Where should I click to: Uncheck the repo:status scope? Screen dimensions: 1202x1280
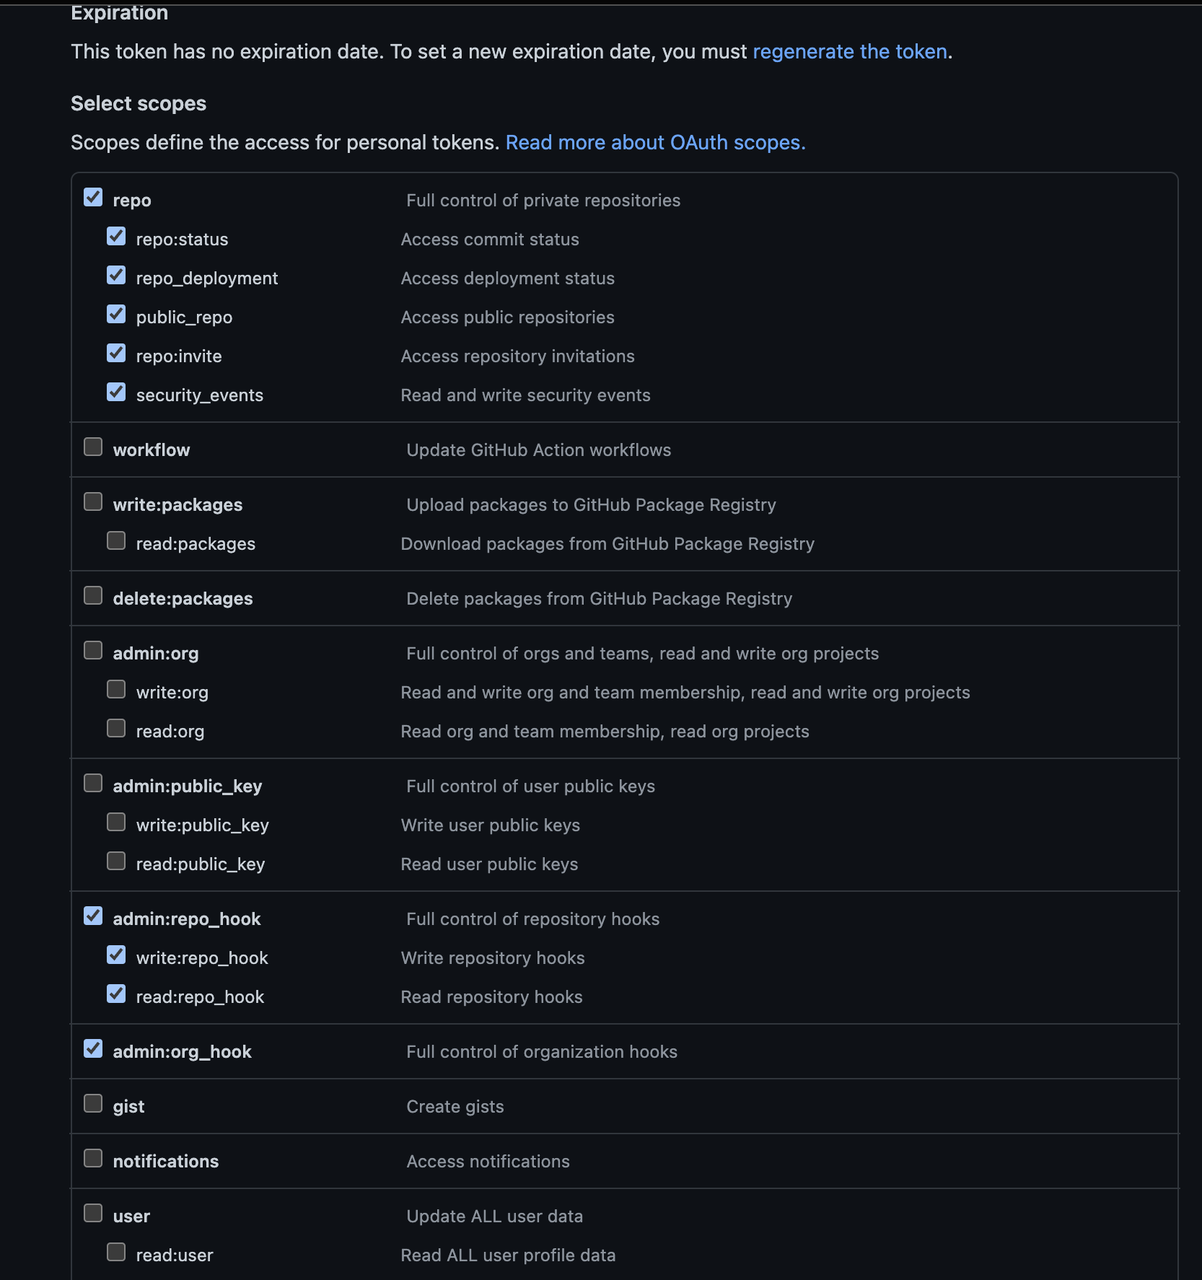click(116, 237)
